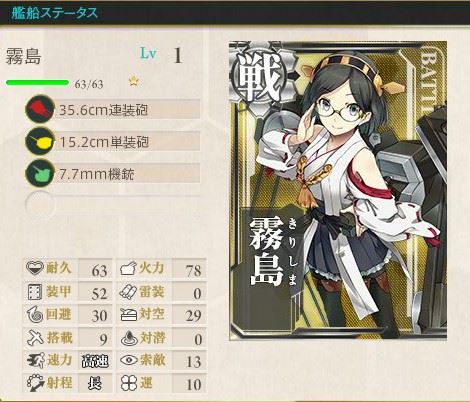Image resolution: width=470 pixels, height=402 pixels.
Task: Click the 霧島 ship card portrait
Action: (x=338, y=191)
